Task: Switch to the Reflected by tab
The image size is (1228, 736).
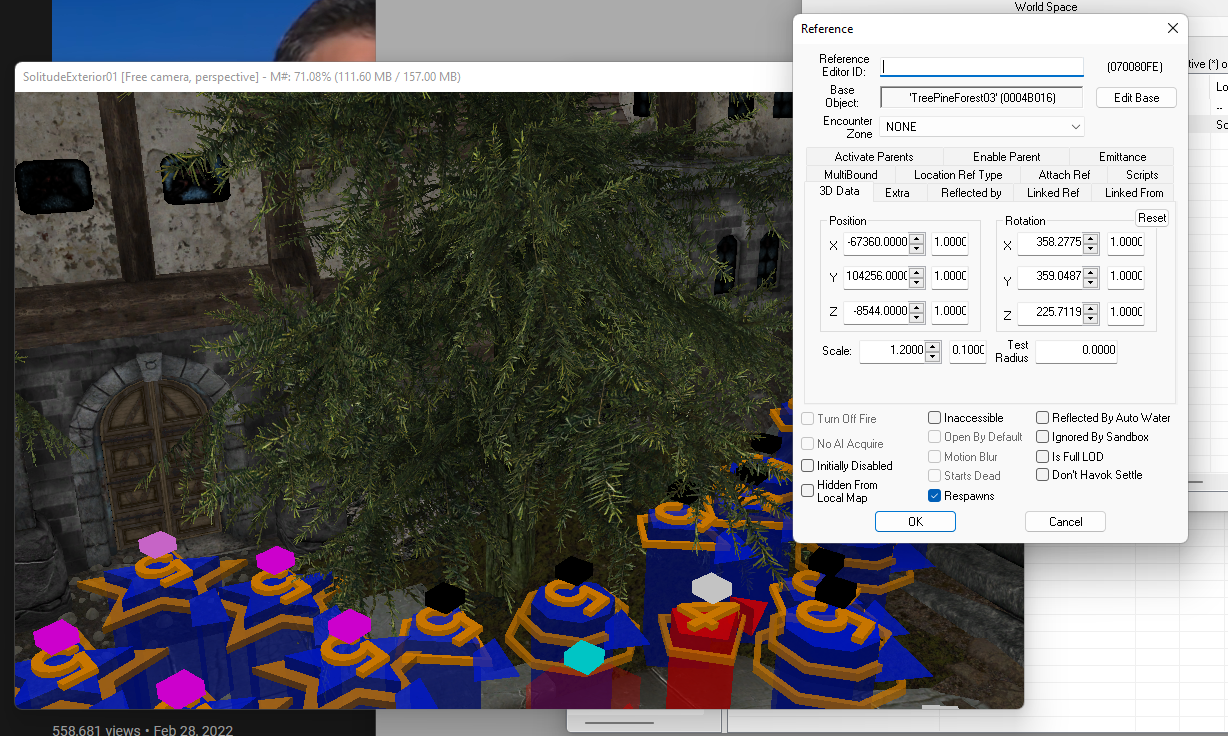Action: (x=971, y=193)
